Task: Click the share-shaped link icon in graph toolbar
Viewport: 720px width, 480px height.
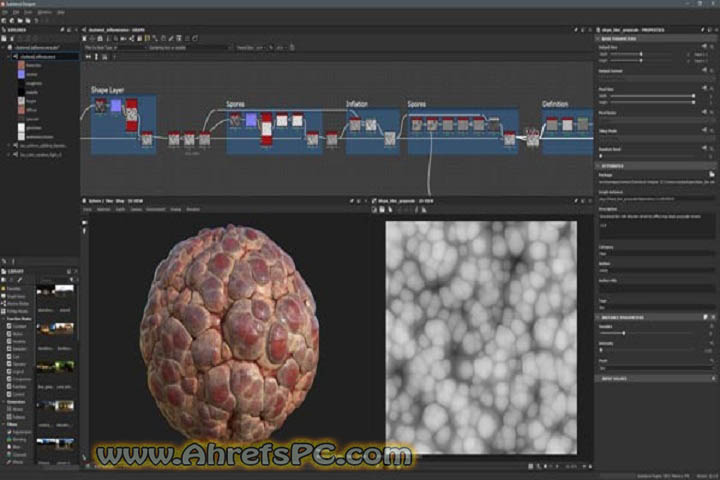Action: point(131,39)
